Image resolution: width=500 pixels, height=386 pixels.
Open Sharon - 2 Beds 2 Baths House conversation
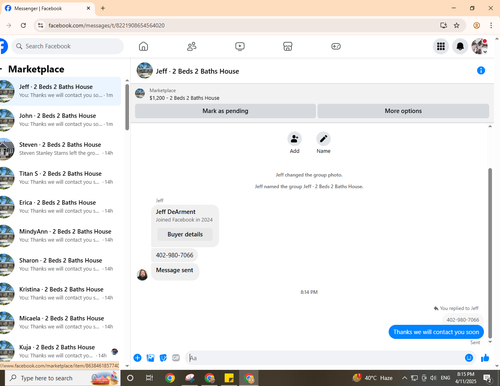pos(60,265)
